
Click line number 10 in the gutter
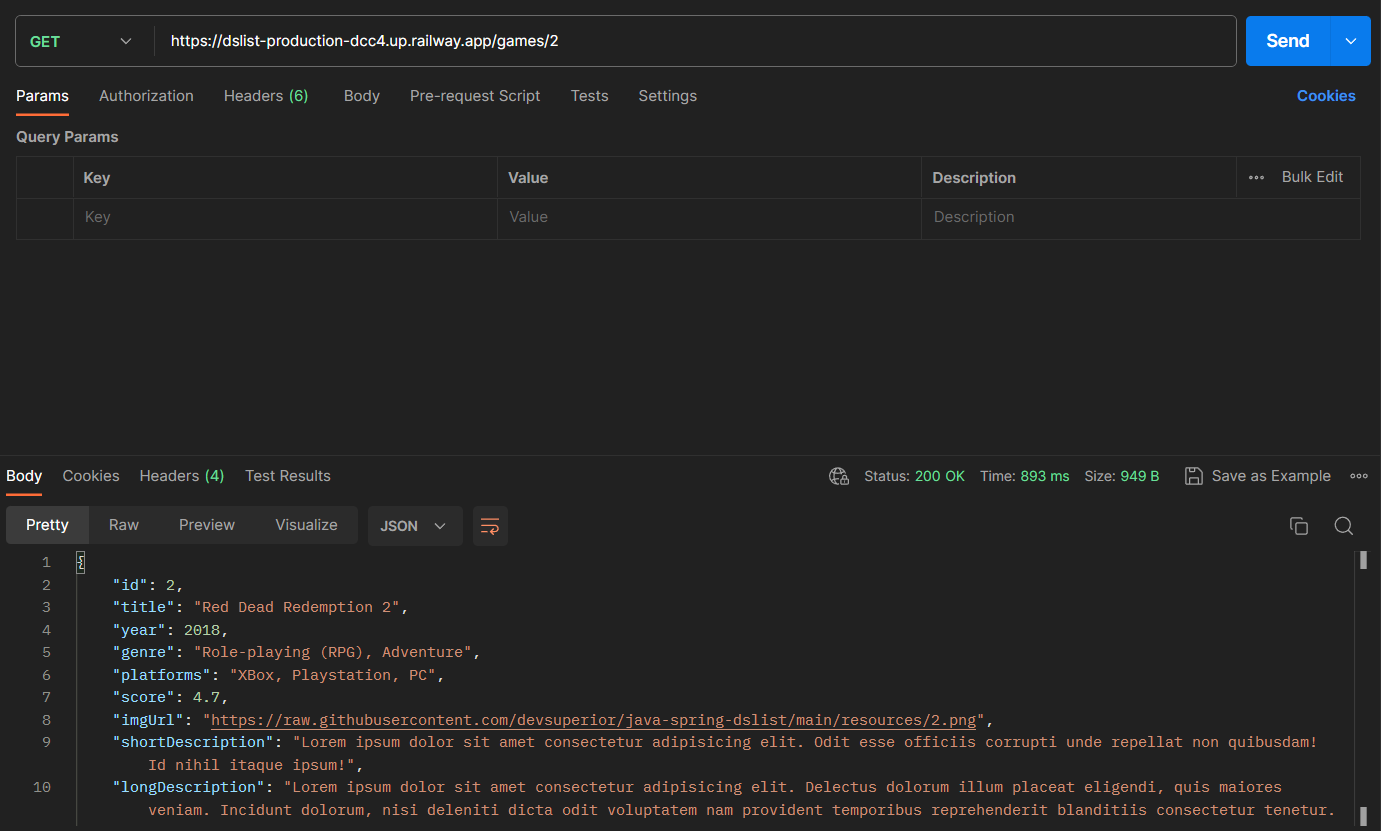pyautogui.click(x=42, y=787)
